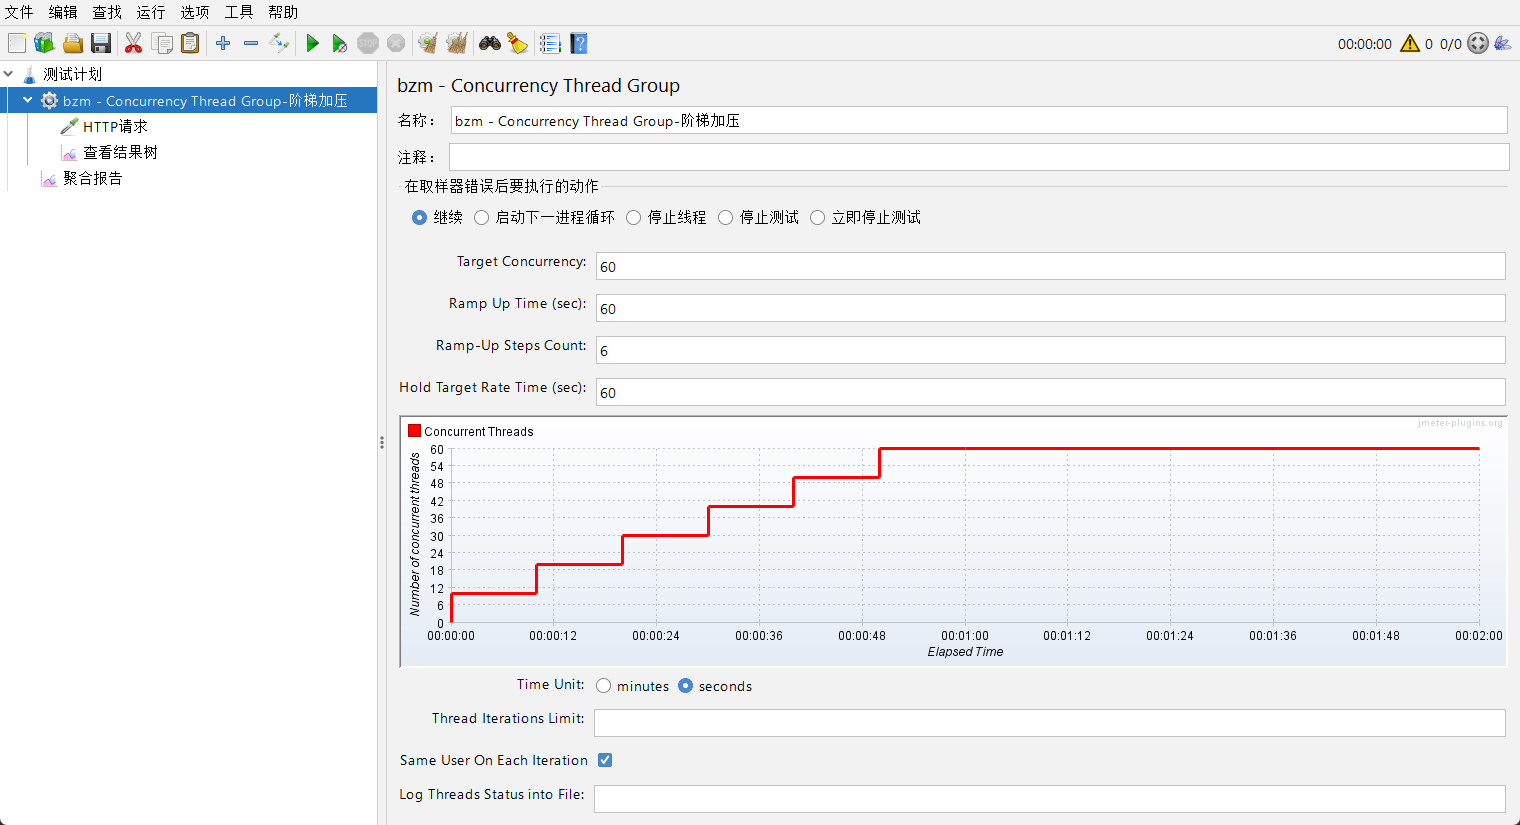Click the Save disk icon
Screen dimensions: 1520x825
tap(101, 43)
